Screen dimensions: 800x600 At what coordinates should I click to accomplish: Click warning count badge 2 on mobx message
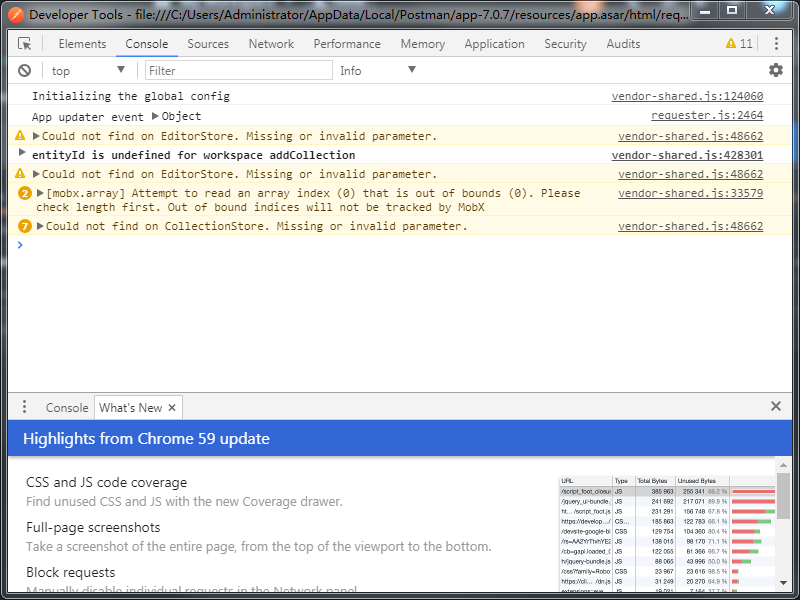click(x=24, y=193)
